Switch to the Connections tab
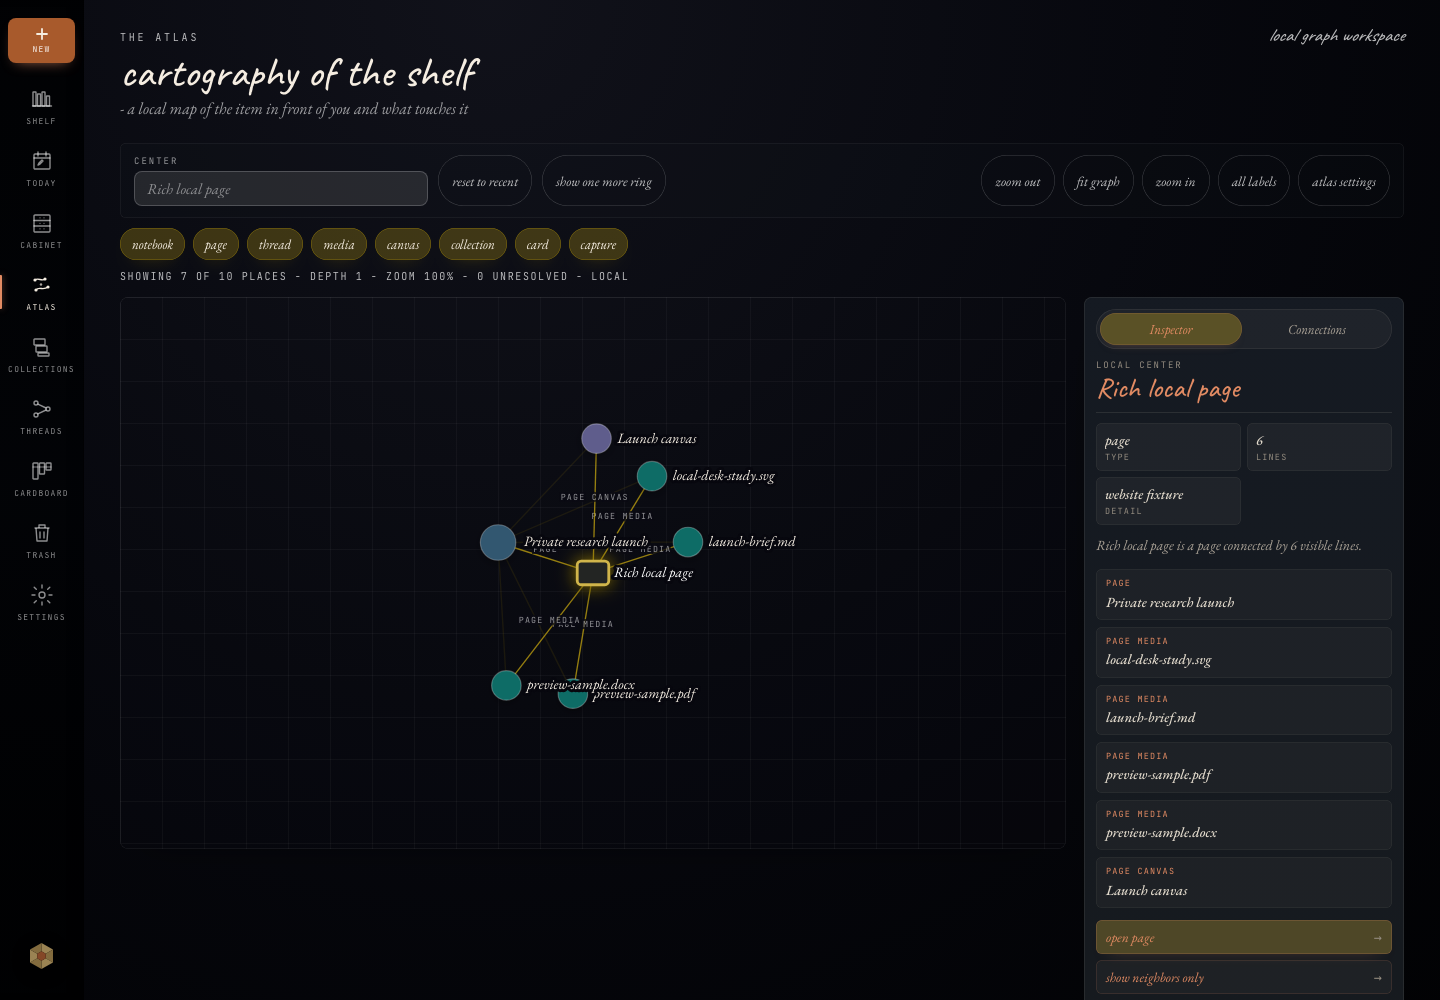 [1317, 329]
